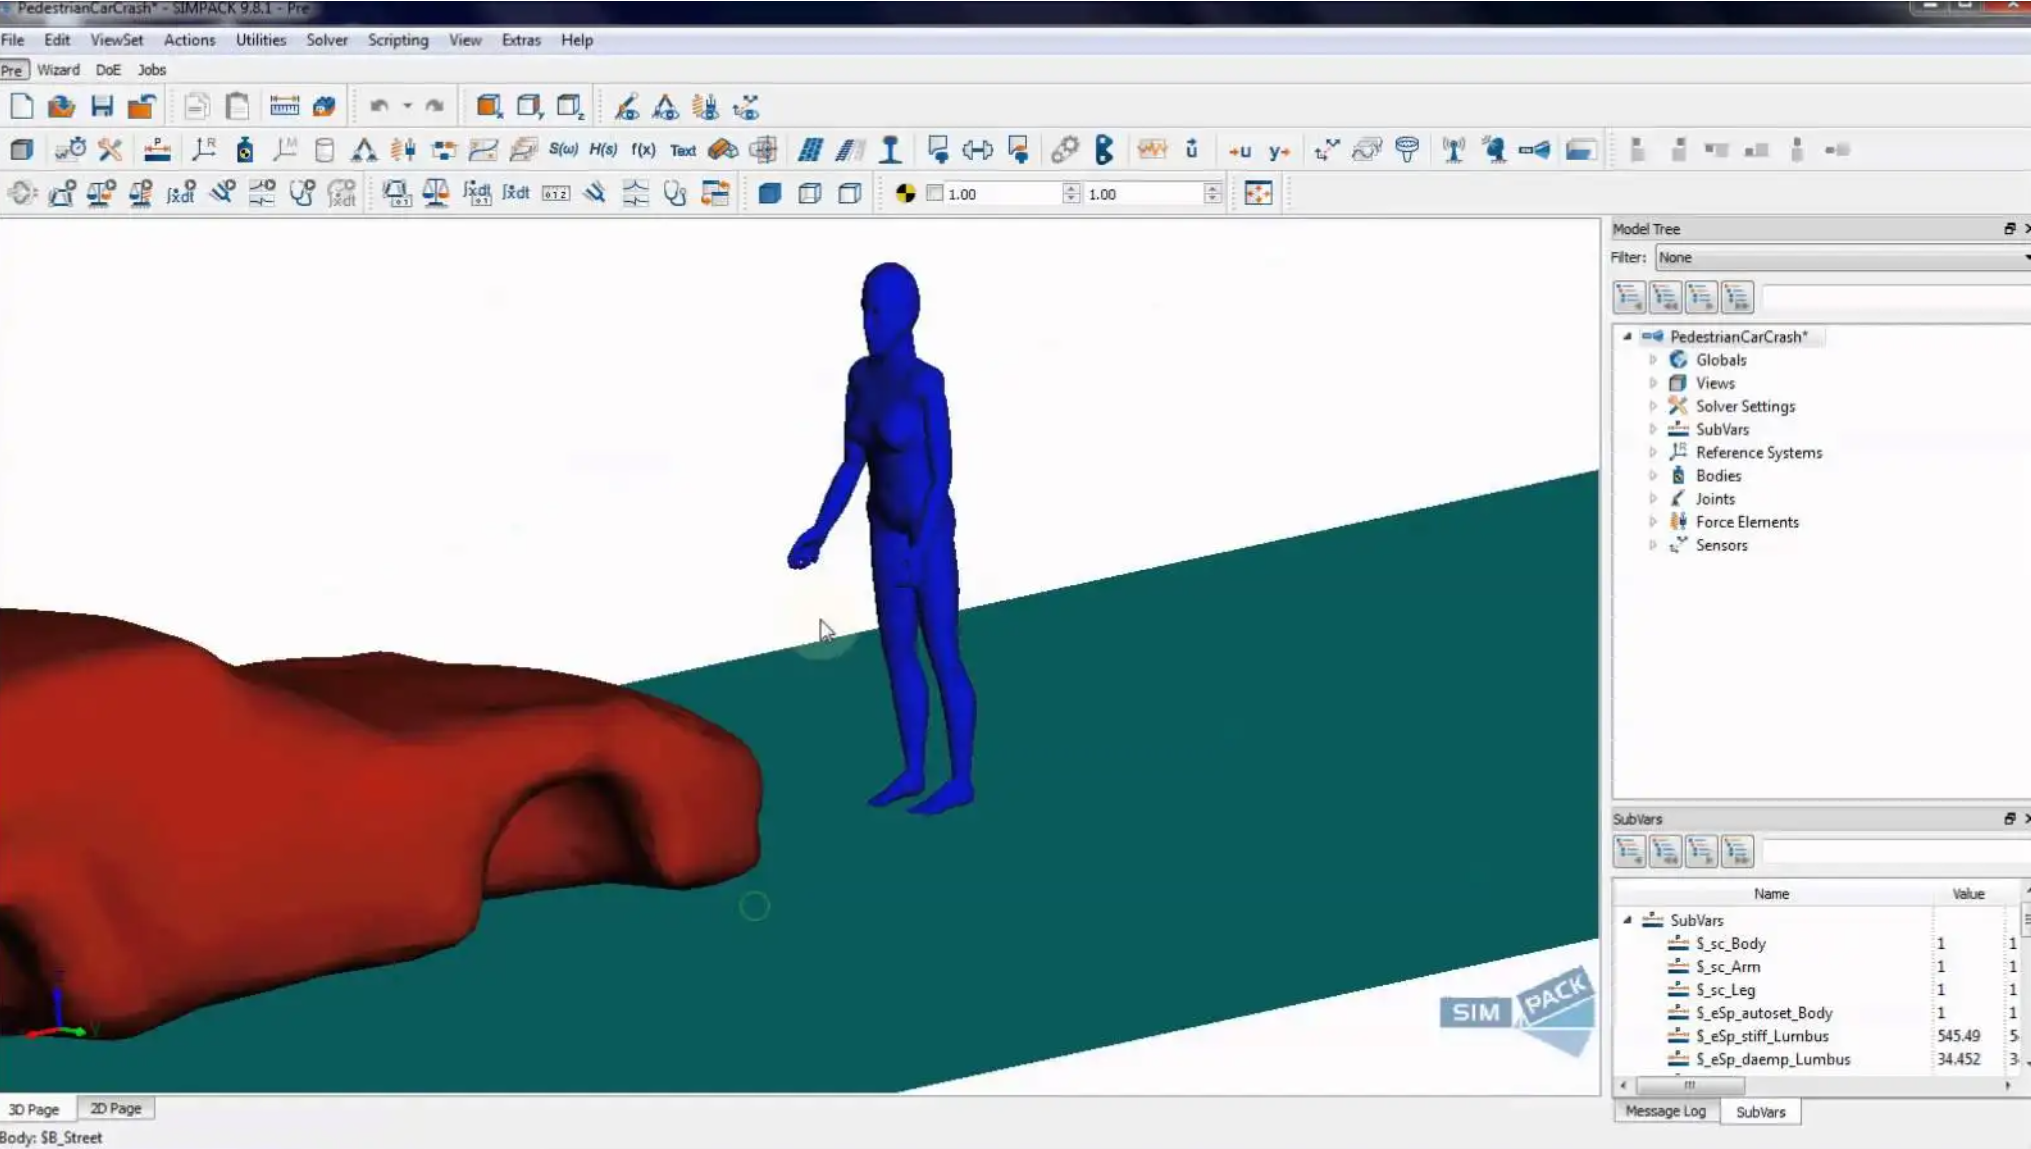Toggle the checkbox beside first 1.00 field
The width and height of the screenshot is (2031, 1149).
935,193
